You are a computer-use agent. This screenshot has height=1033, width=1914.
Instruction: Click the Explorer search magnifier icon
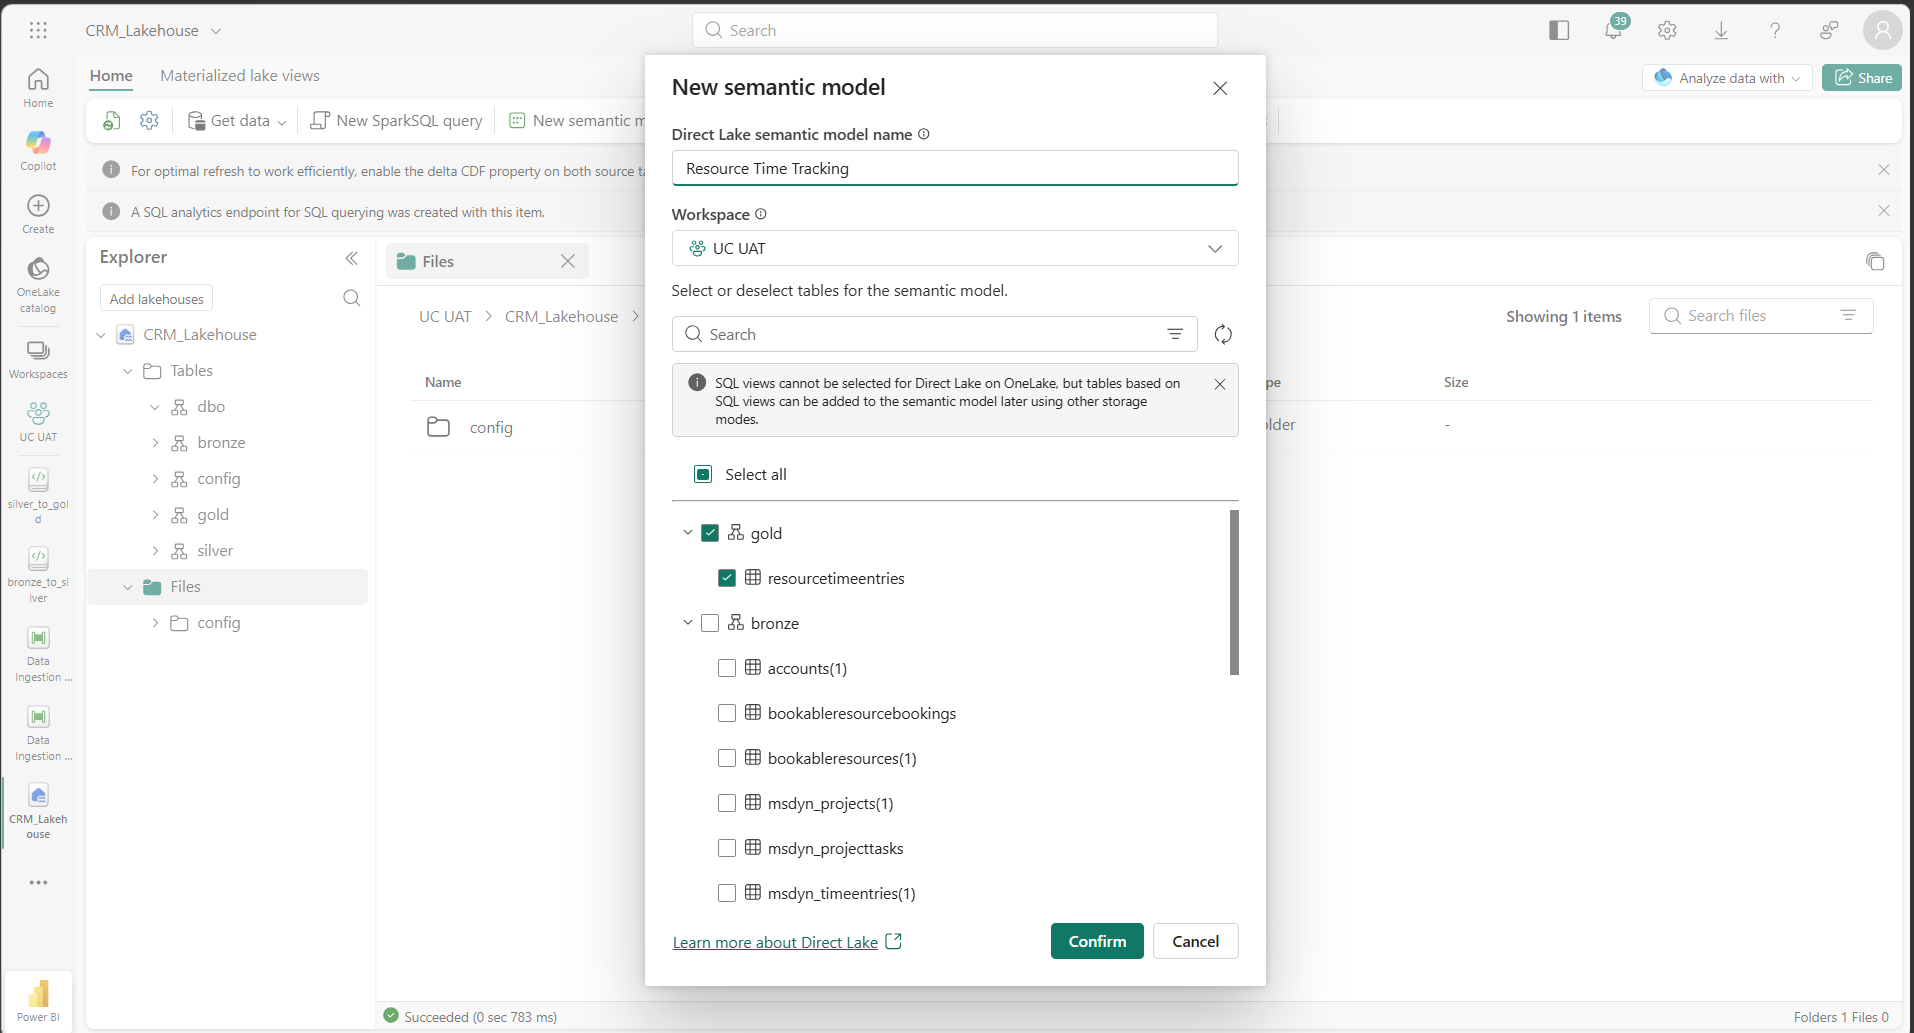click(x=351, y=298)
